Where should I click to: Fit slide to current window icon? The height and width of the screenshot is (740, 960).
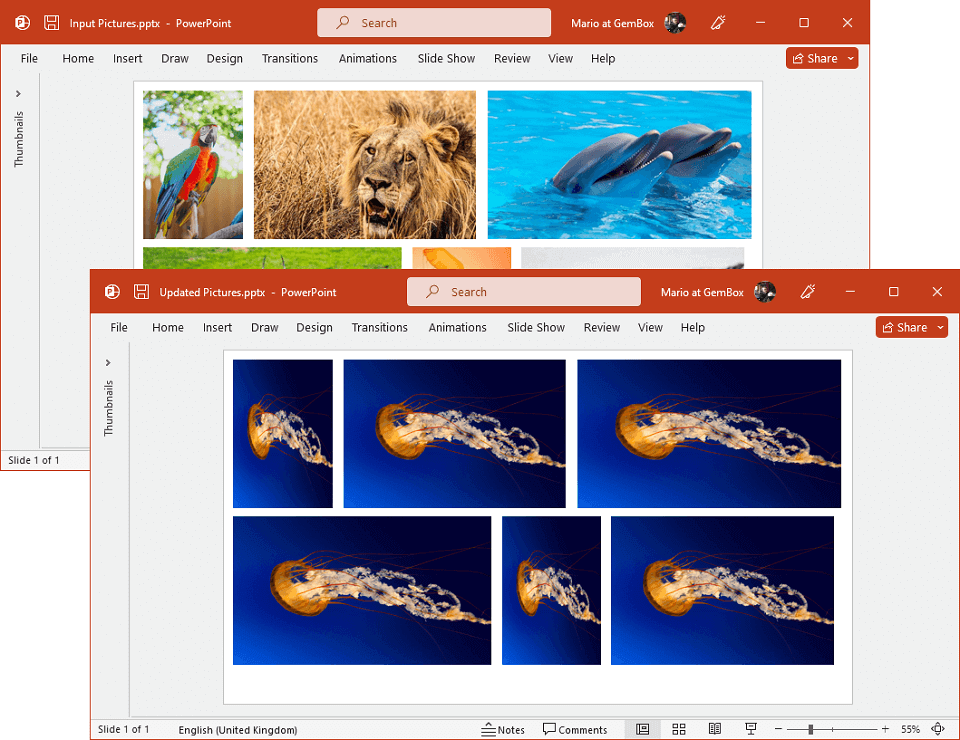937,729
